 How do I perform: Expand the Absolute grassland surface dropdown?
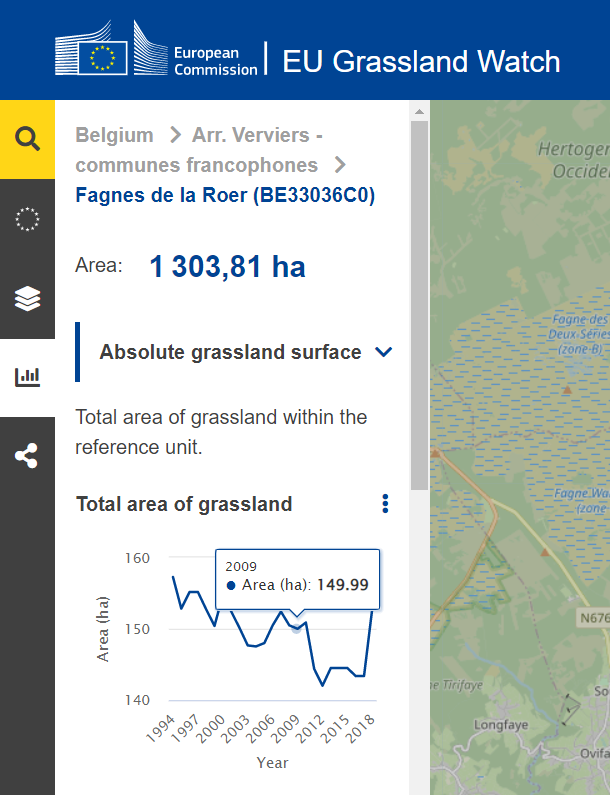pos(383,352)
